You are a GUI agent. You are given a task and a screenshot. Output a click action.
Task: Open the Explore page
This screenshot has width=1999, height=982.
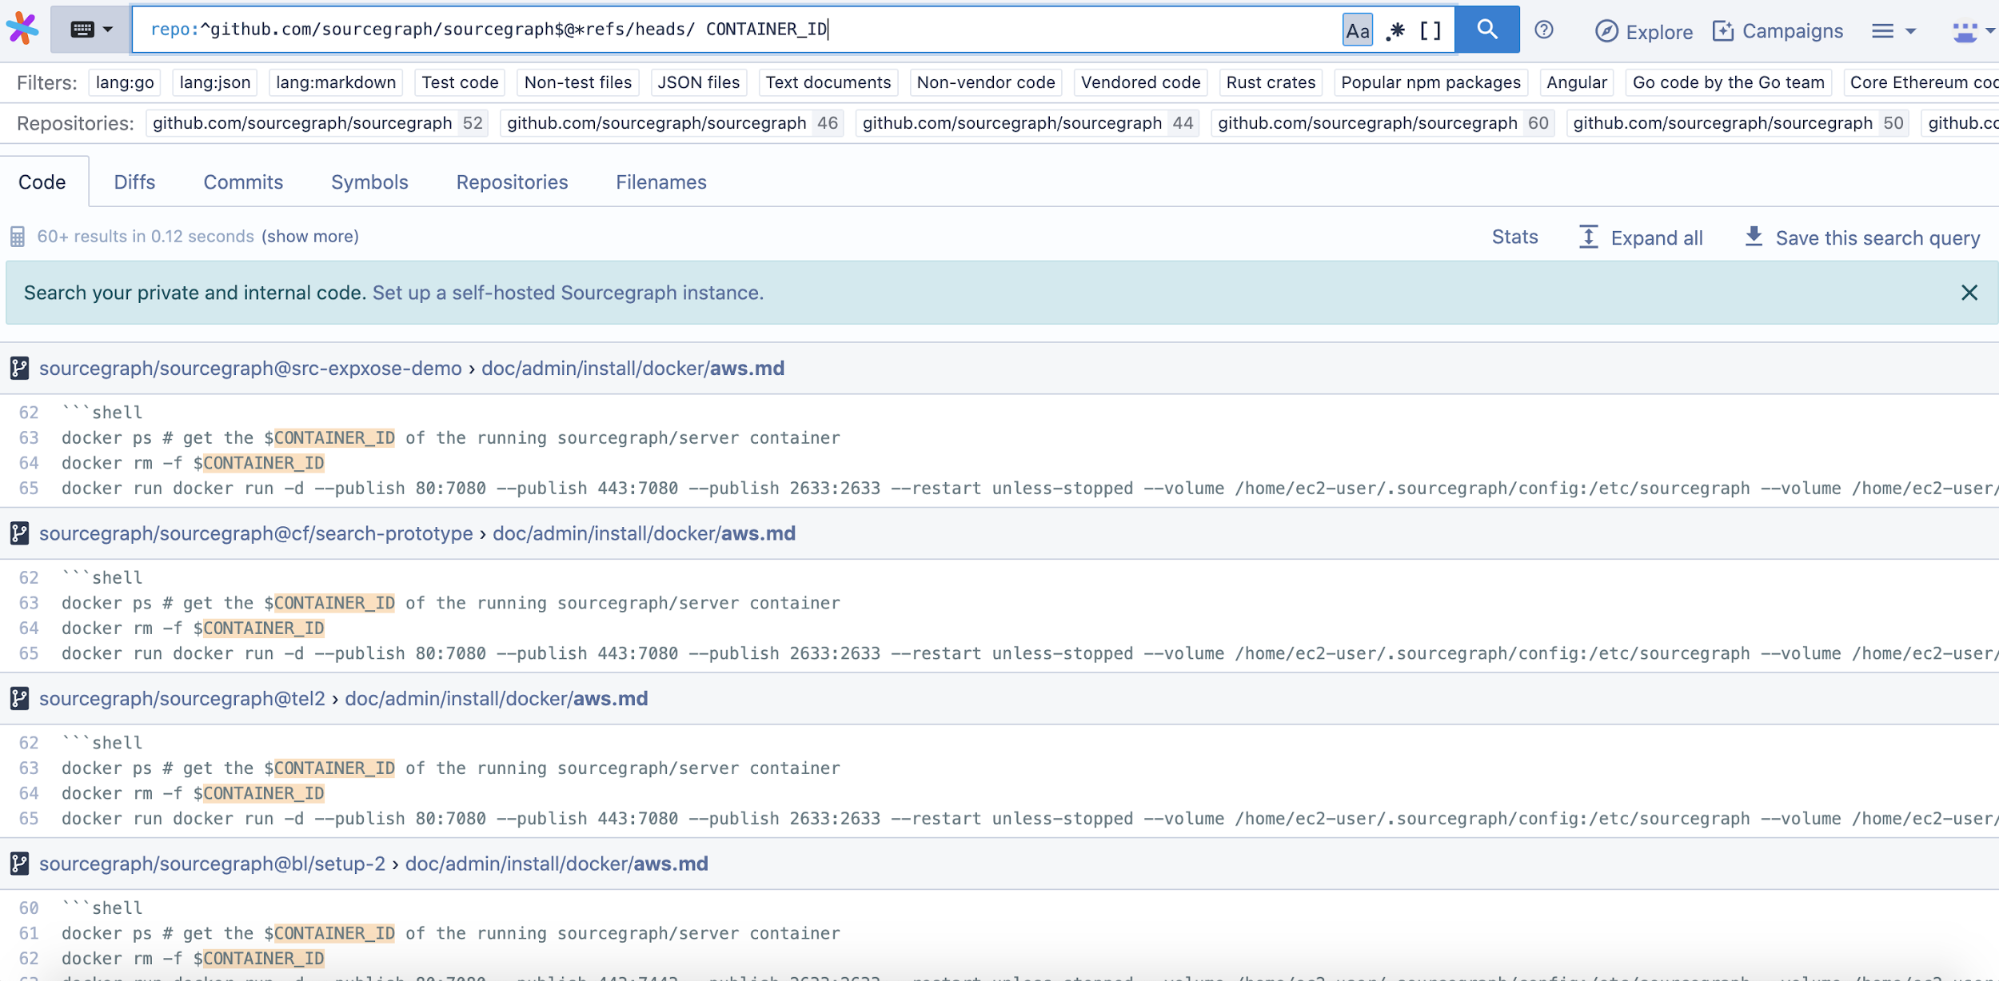[1643, 31]
